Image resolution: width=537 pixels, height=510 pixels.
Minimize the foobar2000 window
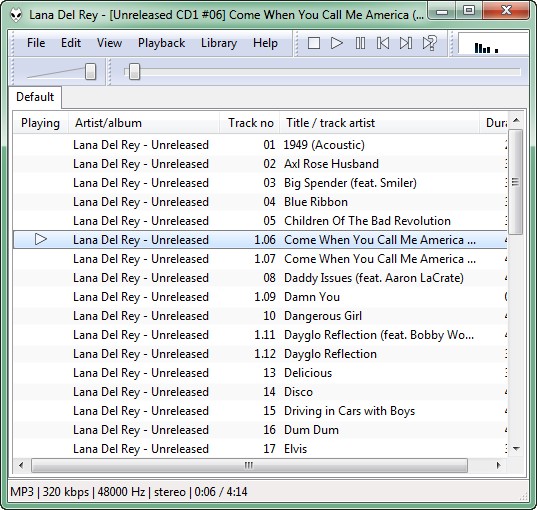442,12
